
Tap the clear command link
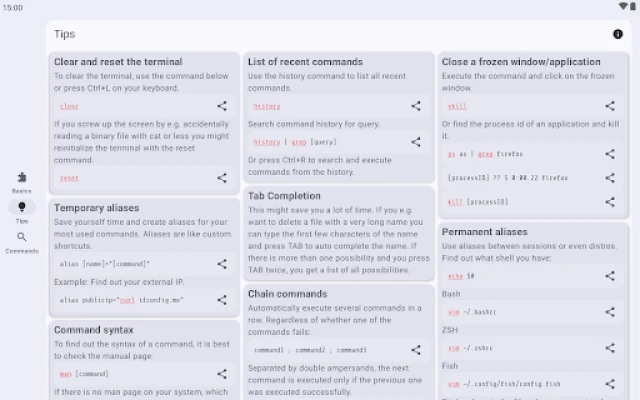[69, 106]
